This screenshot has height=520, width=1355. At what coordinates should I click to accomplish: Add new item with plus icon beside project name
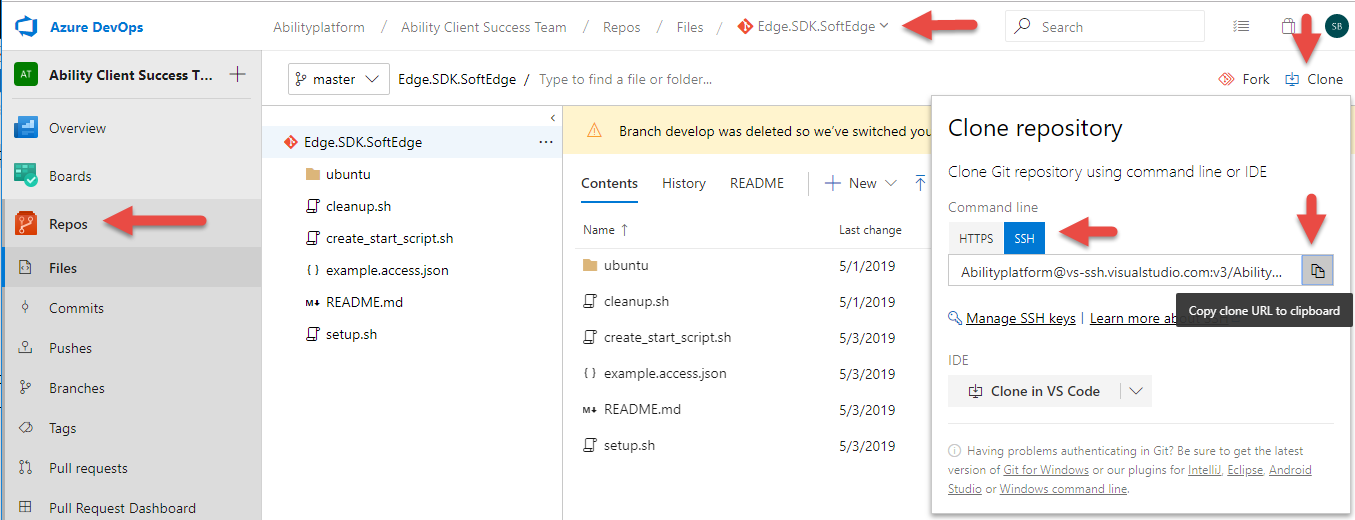pyautogui.click(x=237, y=74)
